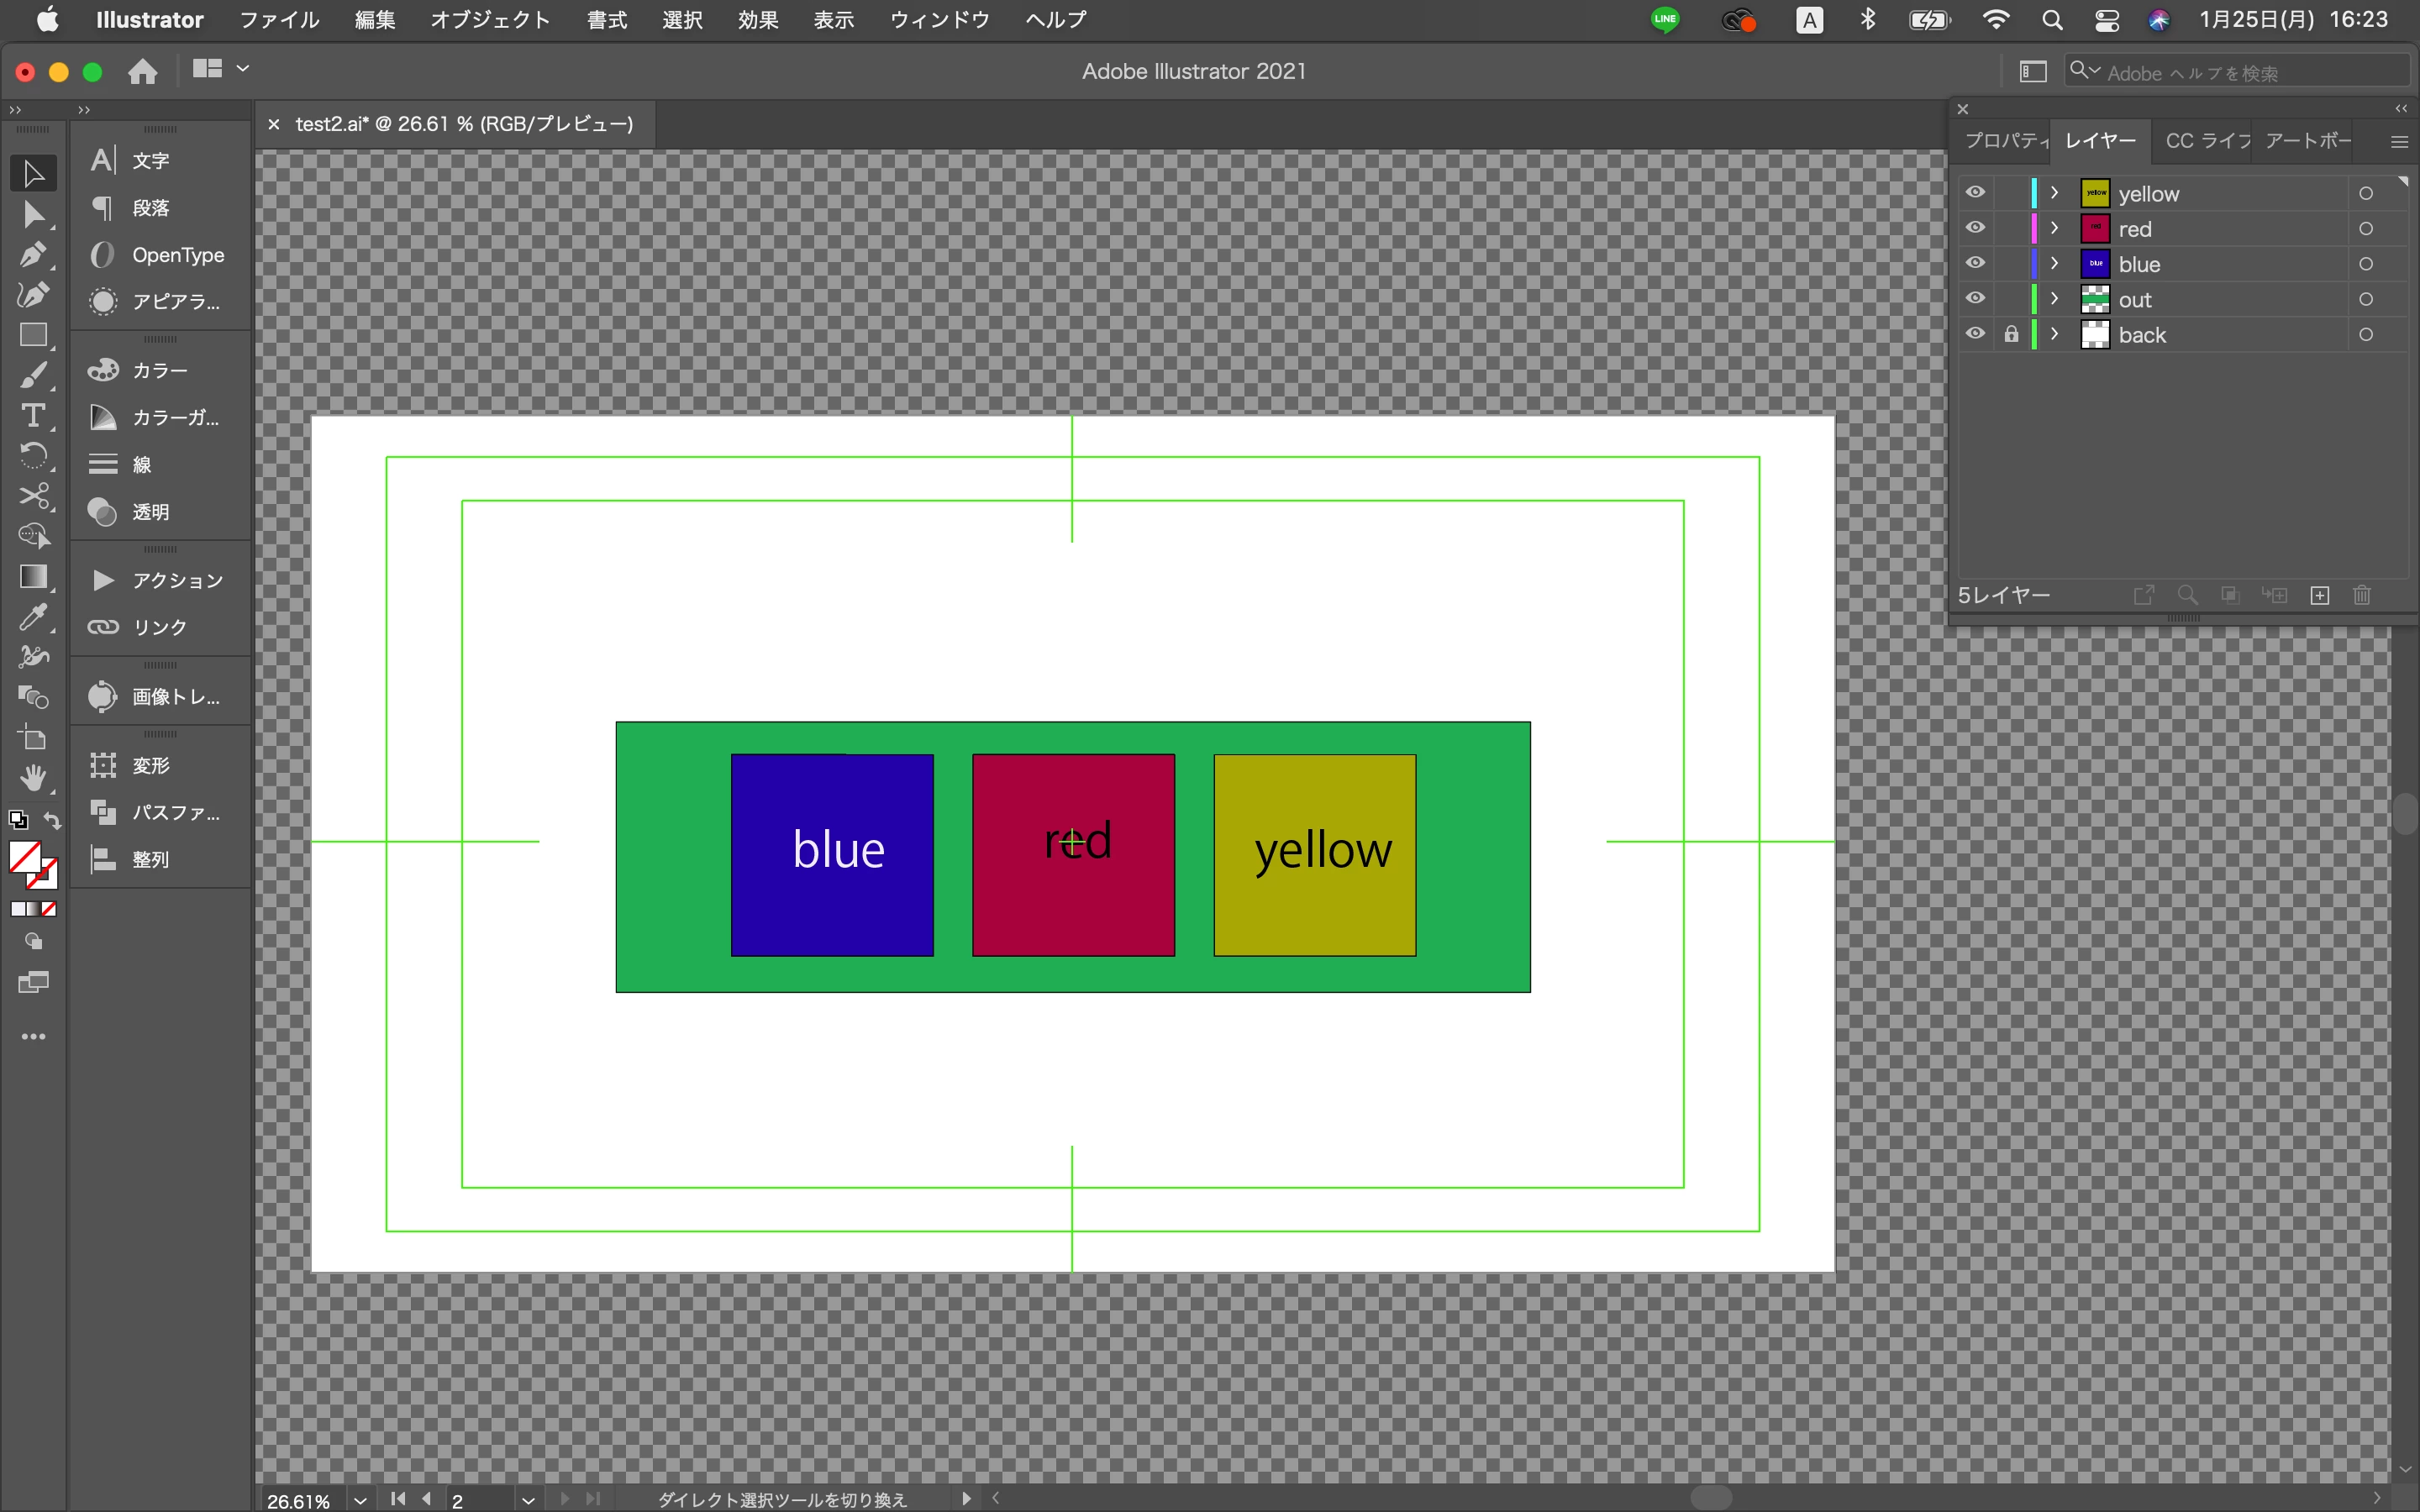The width and height of the screenshot is (2420, 1512).
Task: Select the Scissors tool
Action: click(x=33, y=496)
